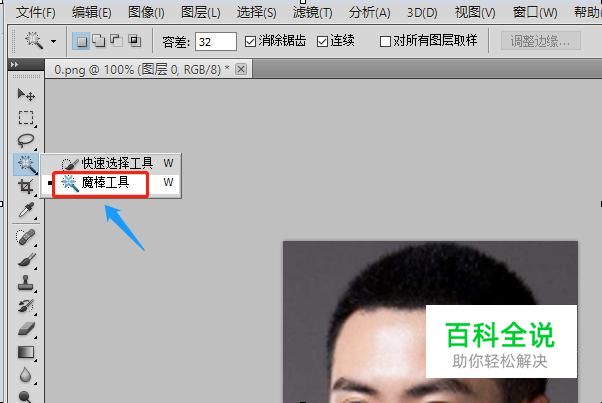Screen dimensions: 602x403
Task: Choose Add to selection mode icon
Action: click(x=99, y=41)
